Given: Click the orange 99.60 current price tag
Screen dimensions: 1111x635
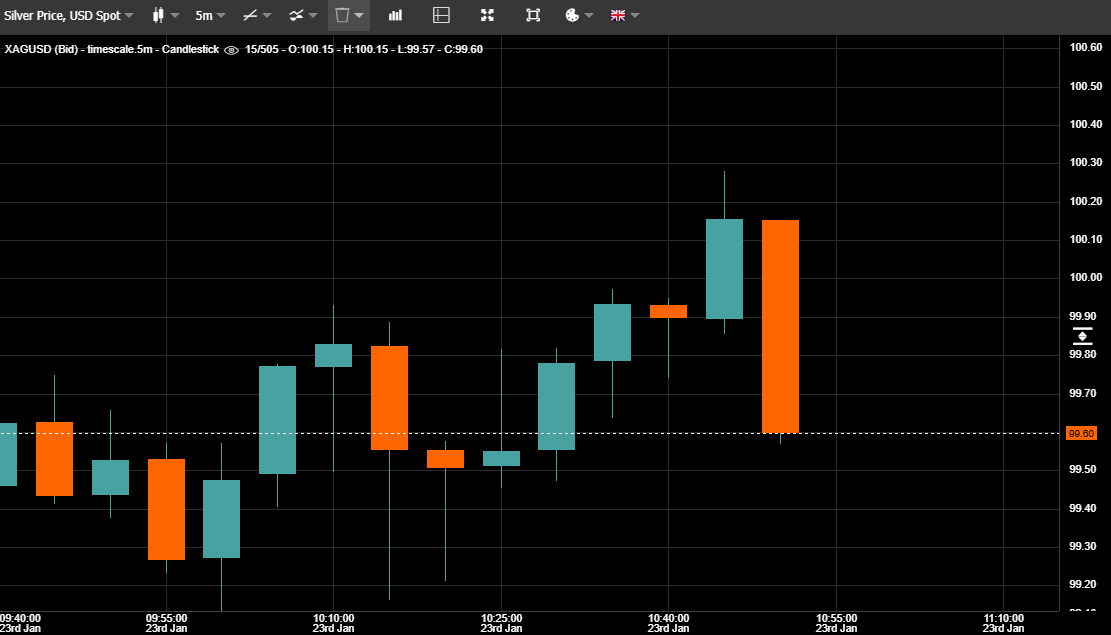Looking at the screenshot, I should (1081, 433).
